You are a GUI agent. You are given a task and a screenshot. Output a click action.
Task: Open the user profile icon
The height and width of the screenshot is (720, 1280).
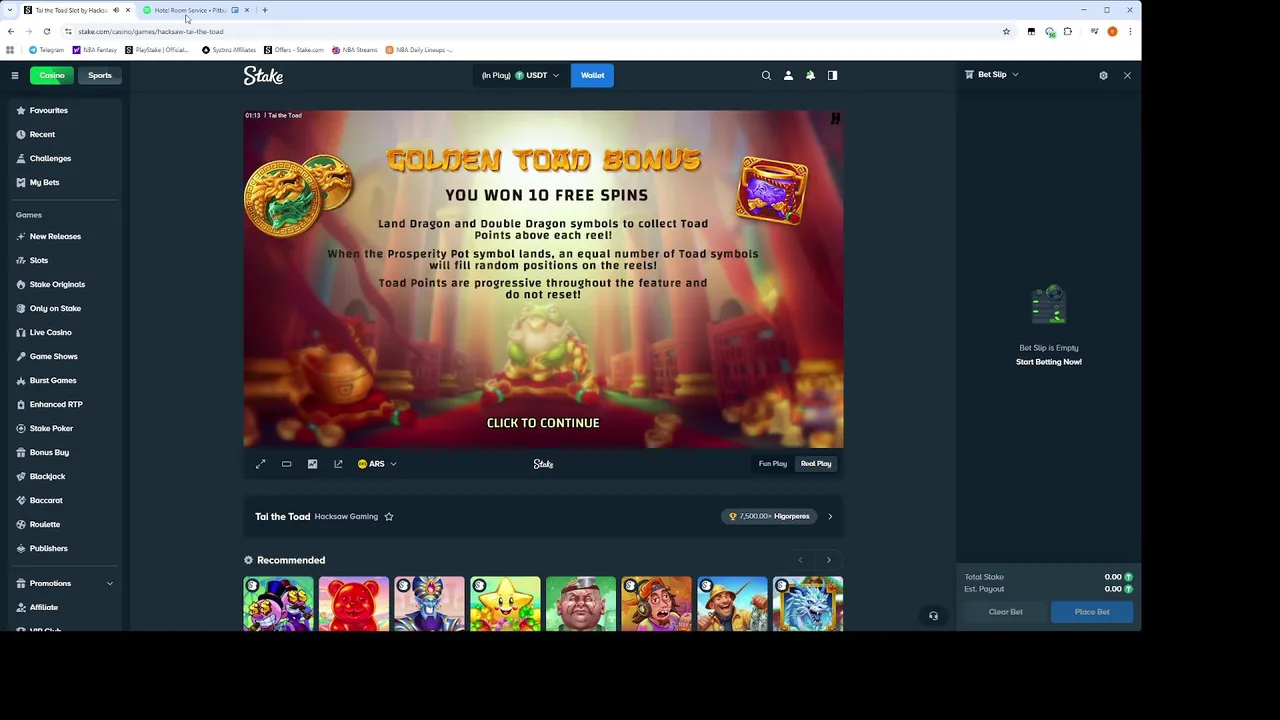(788, 75)
